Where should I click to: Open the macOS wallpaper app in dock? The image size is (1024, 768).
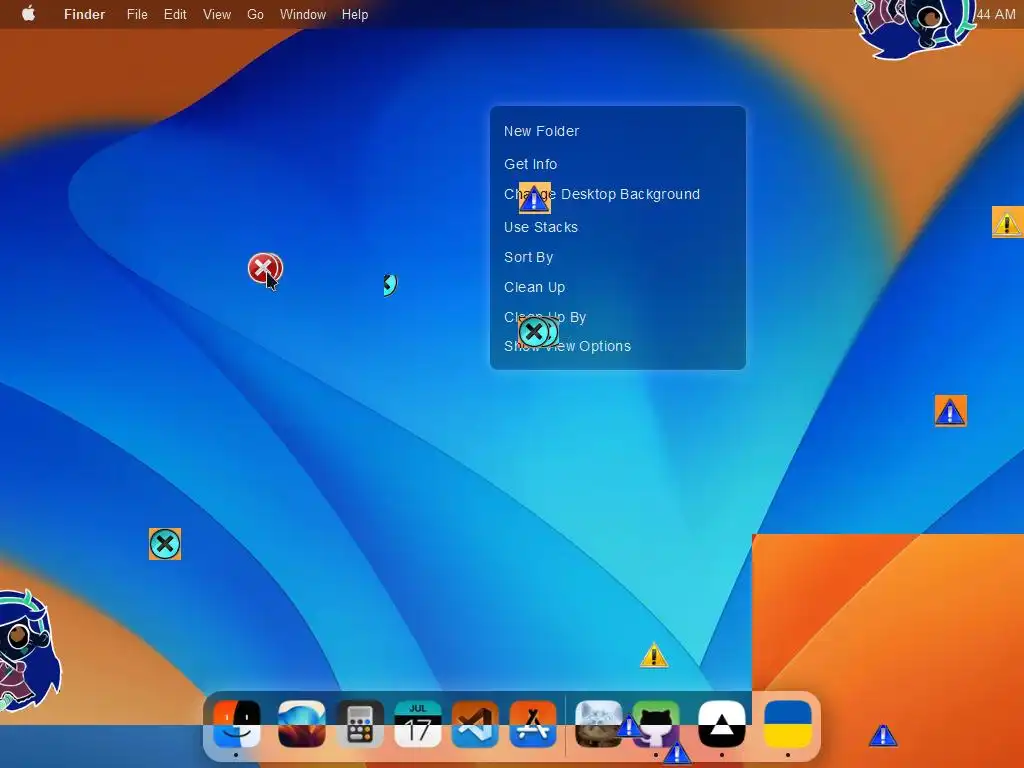pos(302,724)
